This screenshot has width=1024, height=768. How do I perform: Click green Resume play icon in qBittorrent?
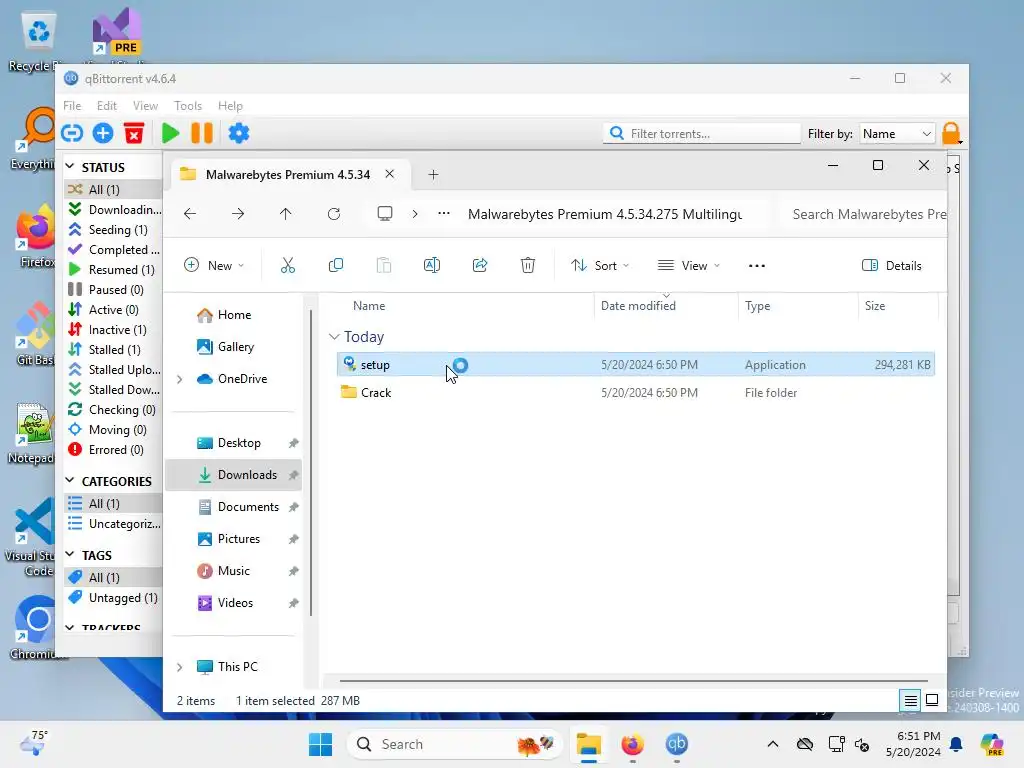170,133
